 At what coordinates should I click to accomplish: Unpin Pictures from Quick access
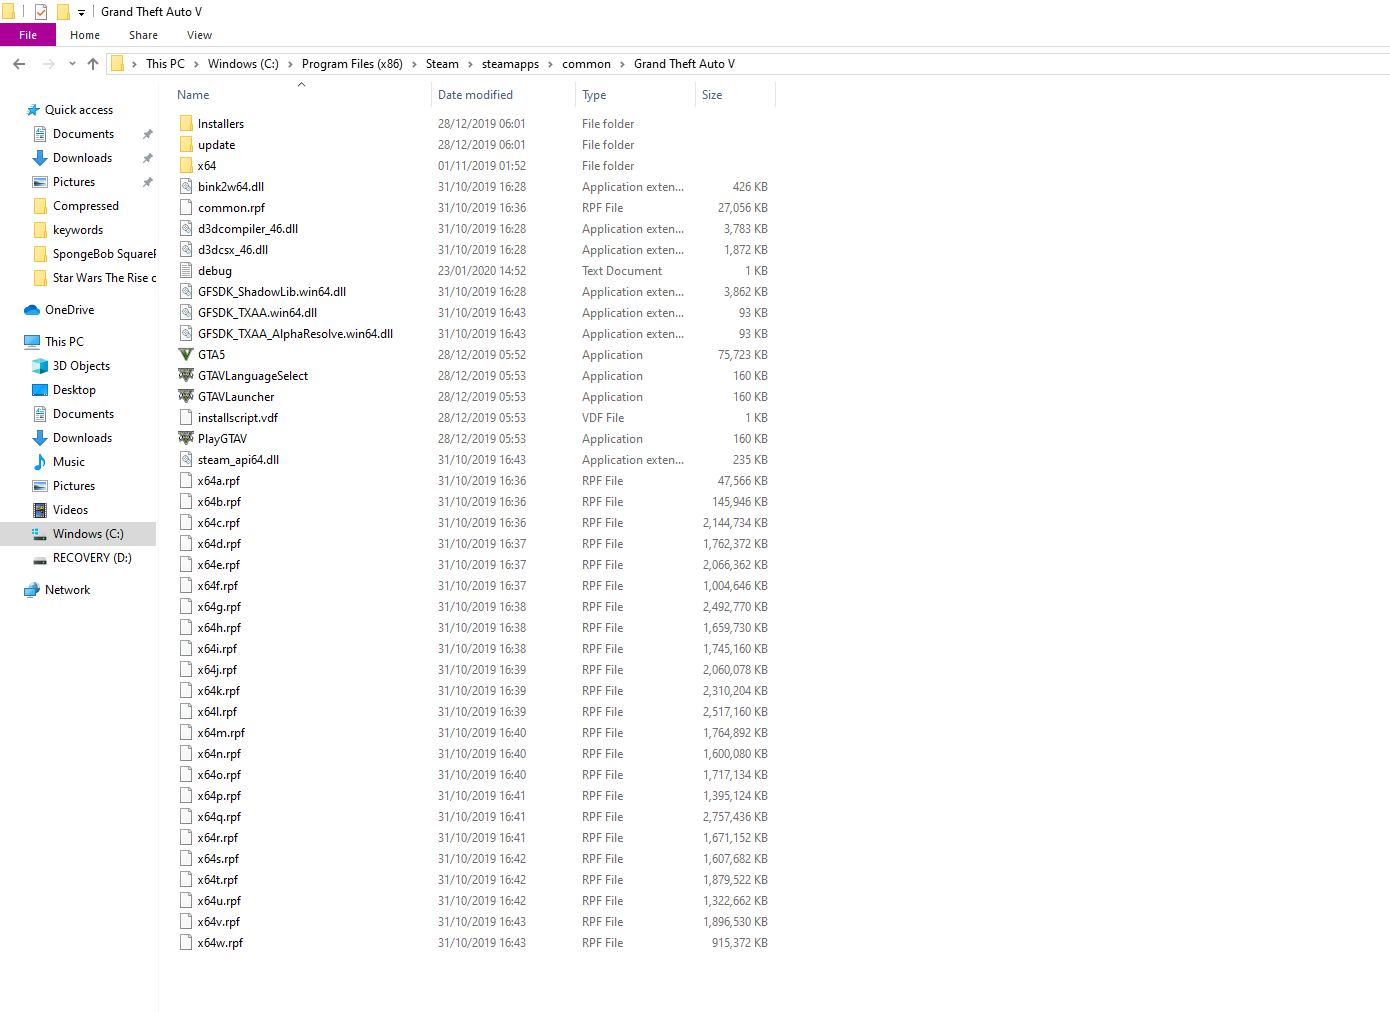click(x=147, y=181)
